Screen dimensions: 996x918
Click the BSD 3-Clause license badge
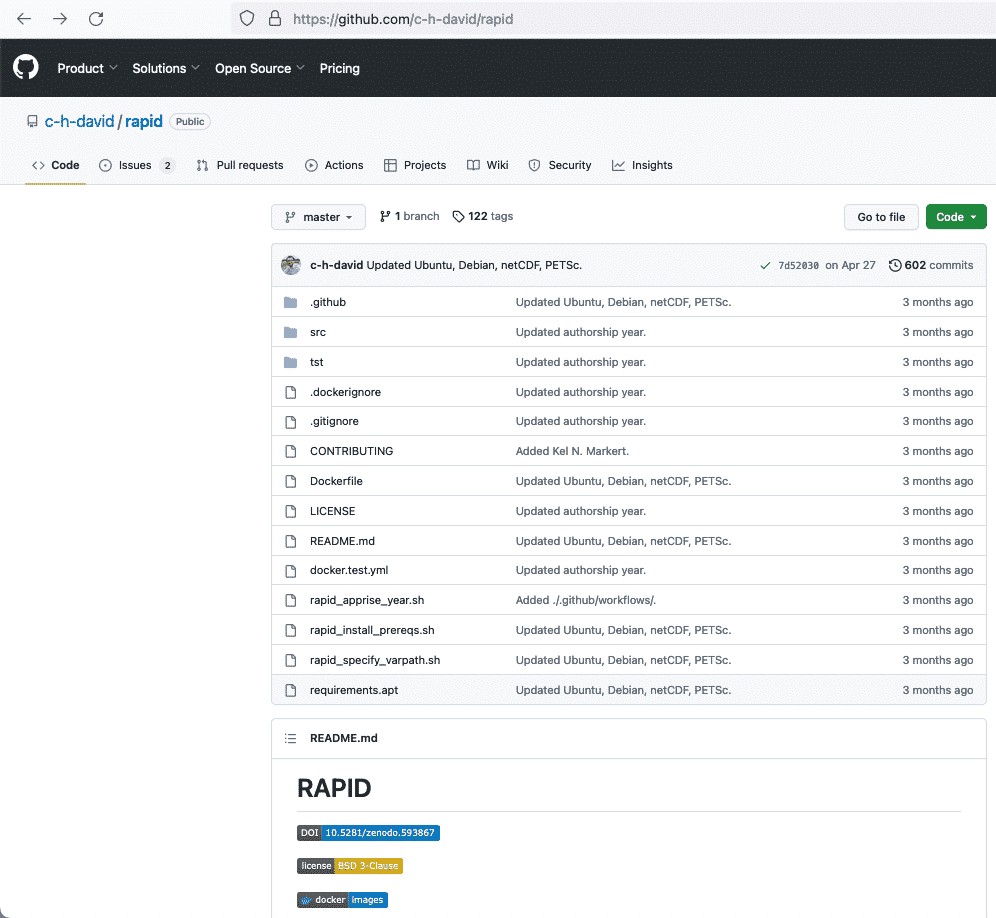350,866
